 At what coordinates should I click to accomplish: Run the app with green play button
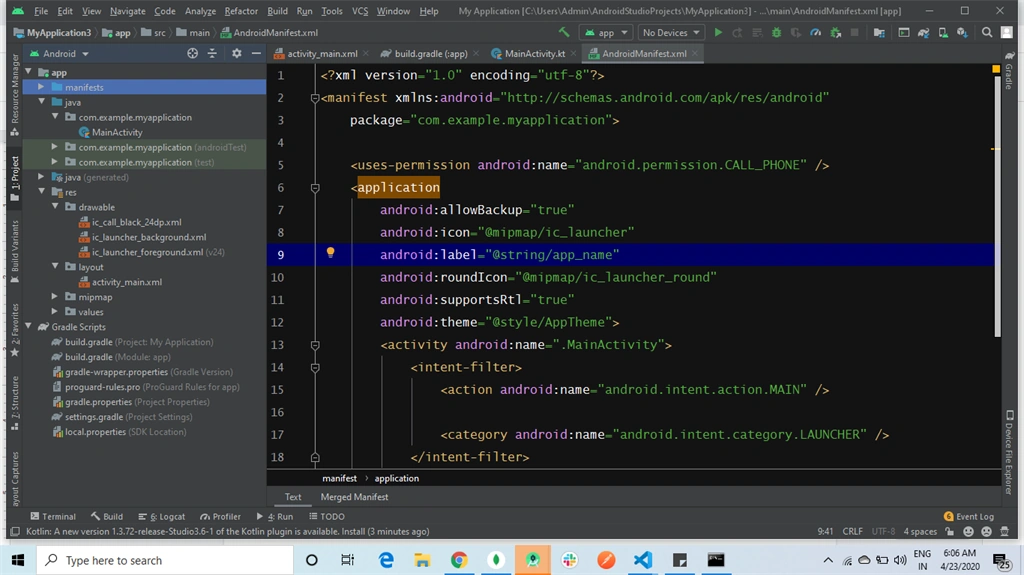(x=718, y=32)
